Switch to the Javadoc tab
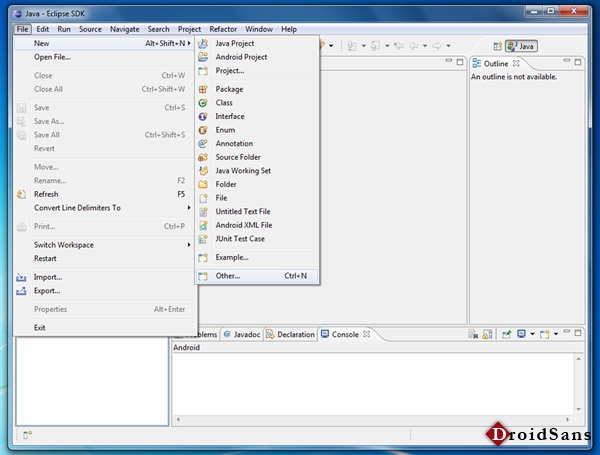 [x=242, y=335]
